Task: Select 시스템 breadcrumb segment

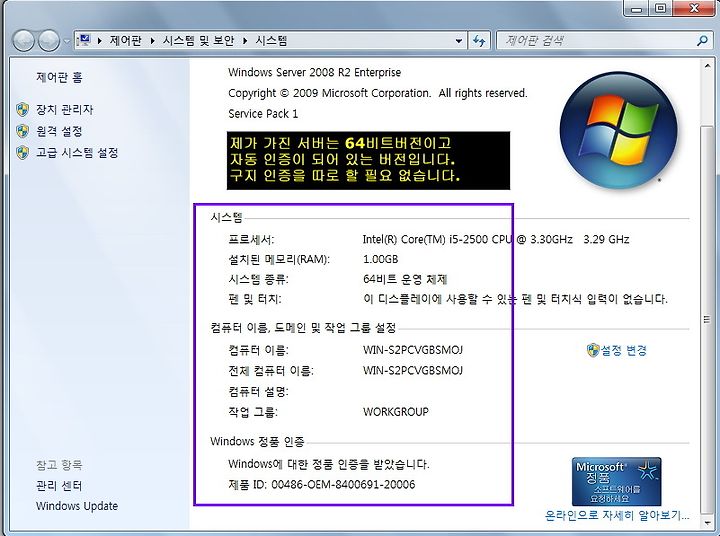Action: point(271,40)
